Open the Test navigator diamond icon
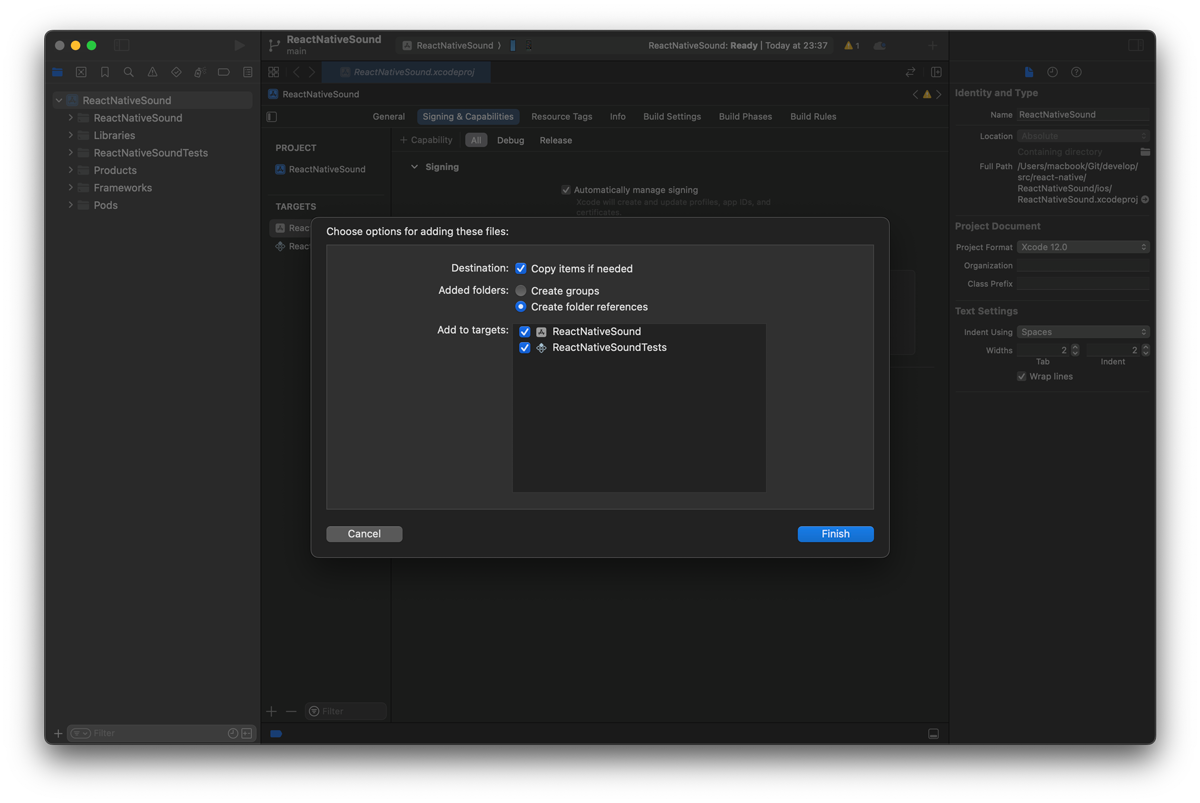The height and width of the screenshot is (803, 1200). coord(176,72)
